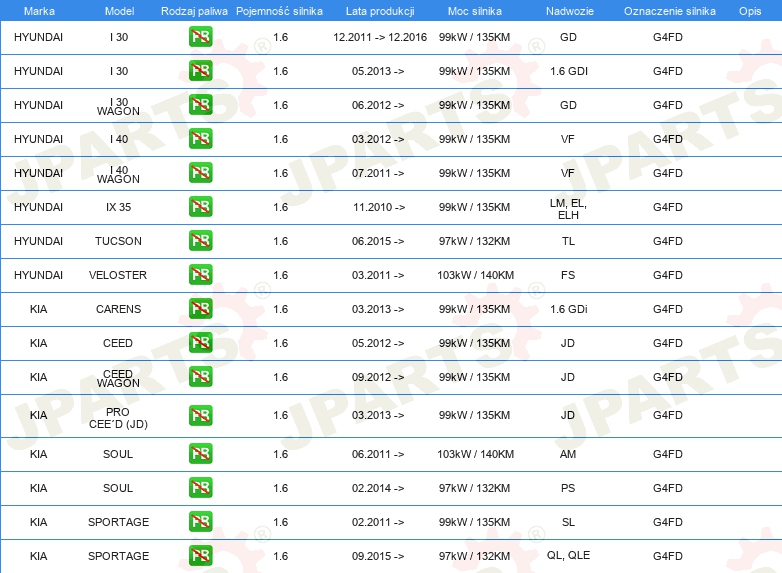This screenshot has height=573, width=782.
Task: Click fuel icon in Hyundai I 40 Wagon row
Action: (x=200, y=173)
